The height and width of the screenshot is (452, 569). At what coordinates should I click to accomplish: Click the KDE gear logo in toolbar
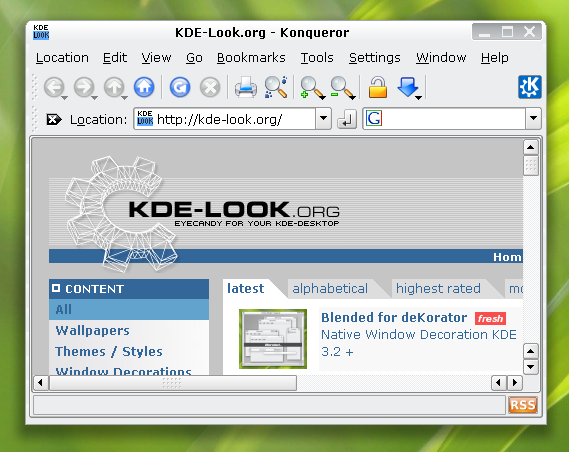[529, 87]
